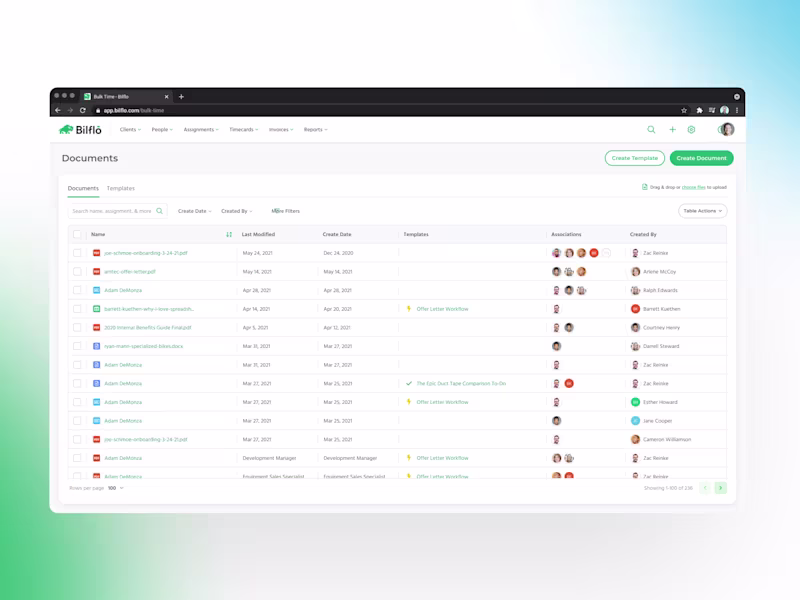This screenshot has width=800, height=600.
Task: Go to next page of results arrow
Action: pos(720,488)
